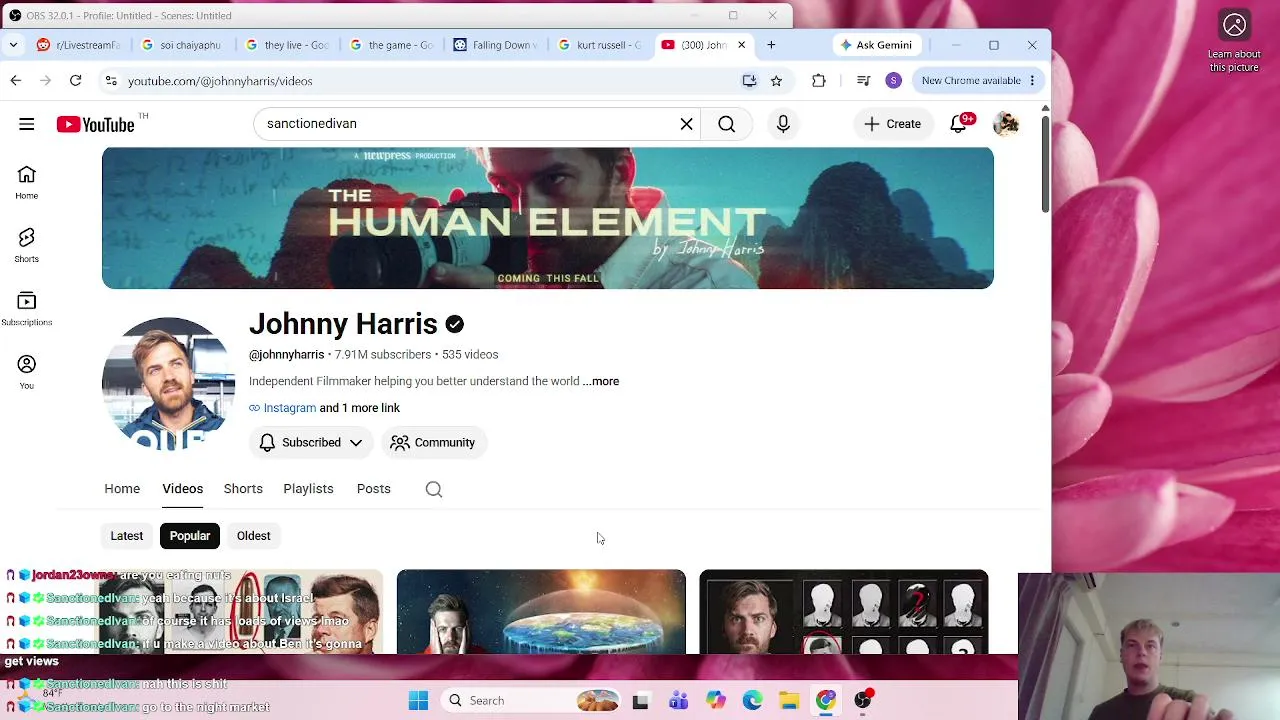Open Home in the YouTube sidebar
The image size is (1280, 720).
pyautogui.click(x=27, y=183)
